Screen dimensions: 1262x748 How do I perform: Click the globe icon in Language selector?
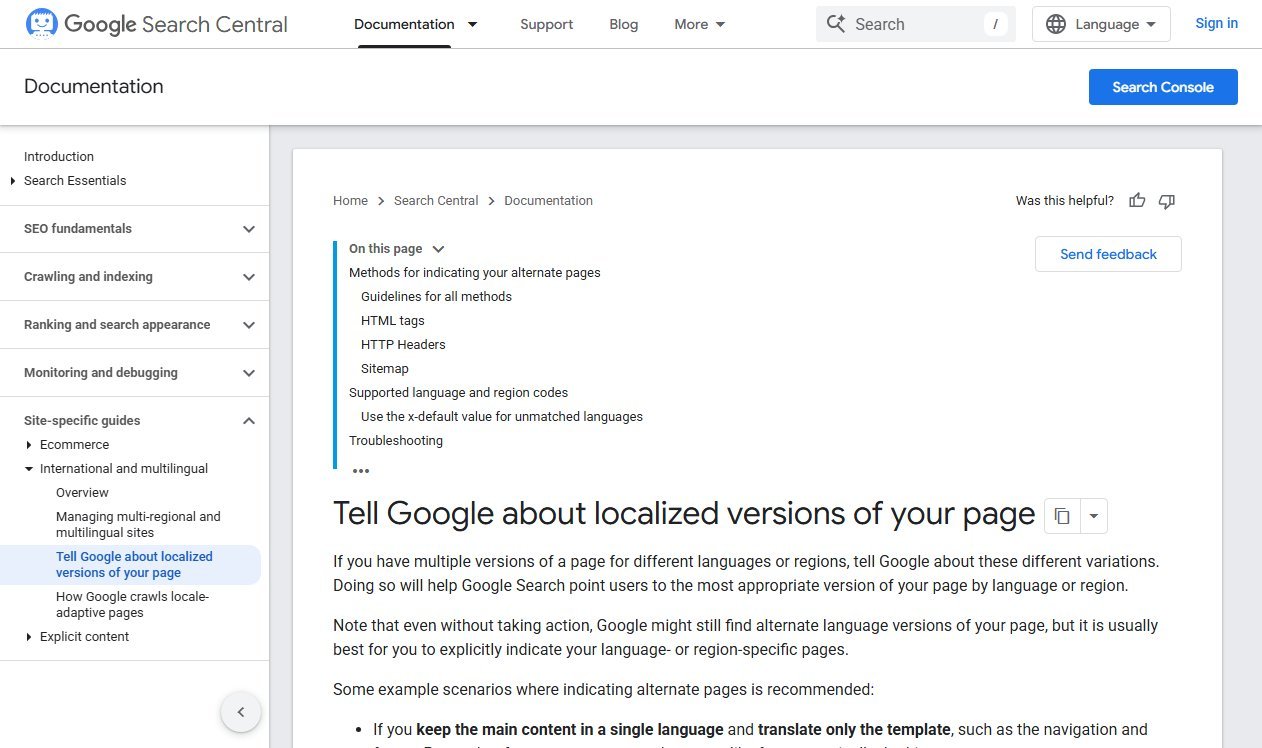coord(1056,24)
